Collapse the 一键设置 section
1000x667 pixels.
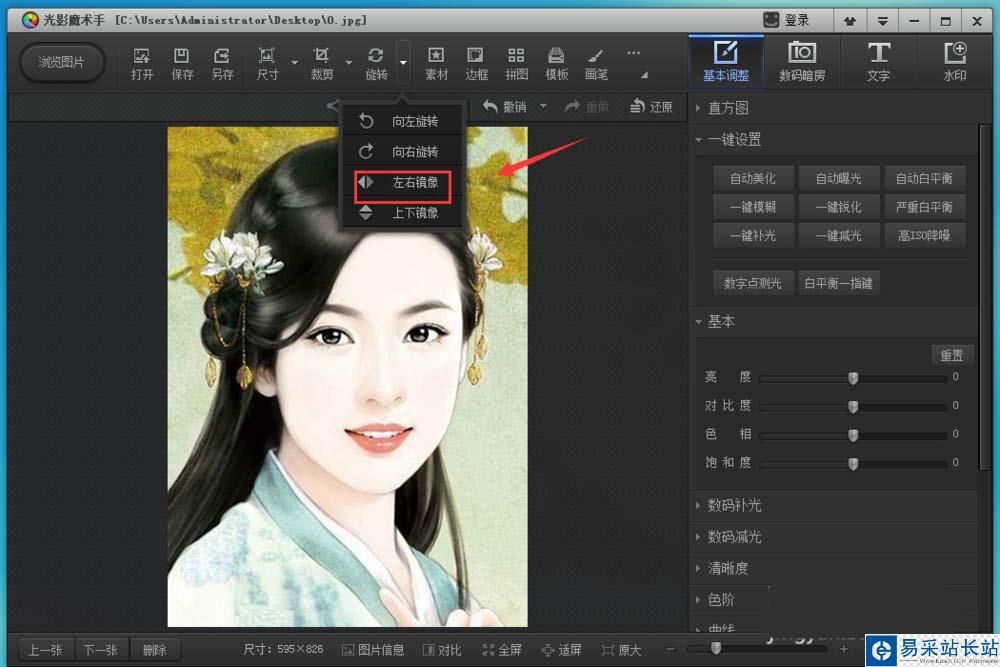(733, 139)
